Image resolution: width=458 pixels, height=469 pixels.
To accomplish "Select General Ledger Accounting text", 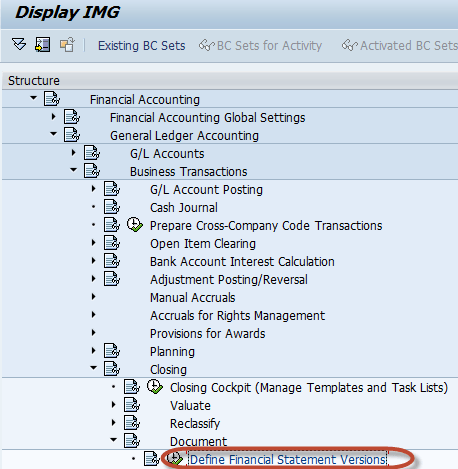I will (184, 136).
